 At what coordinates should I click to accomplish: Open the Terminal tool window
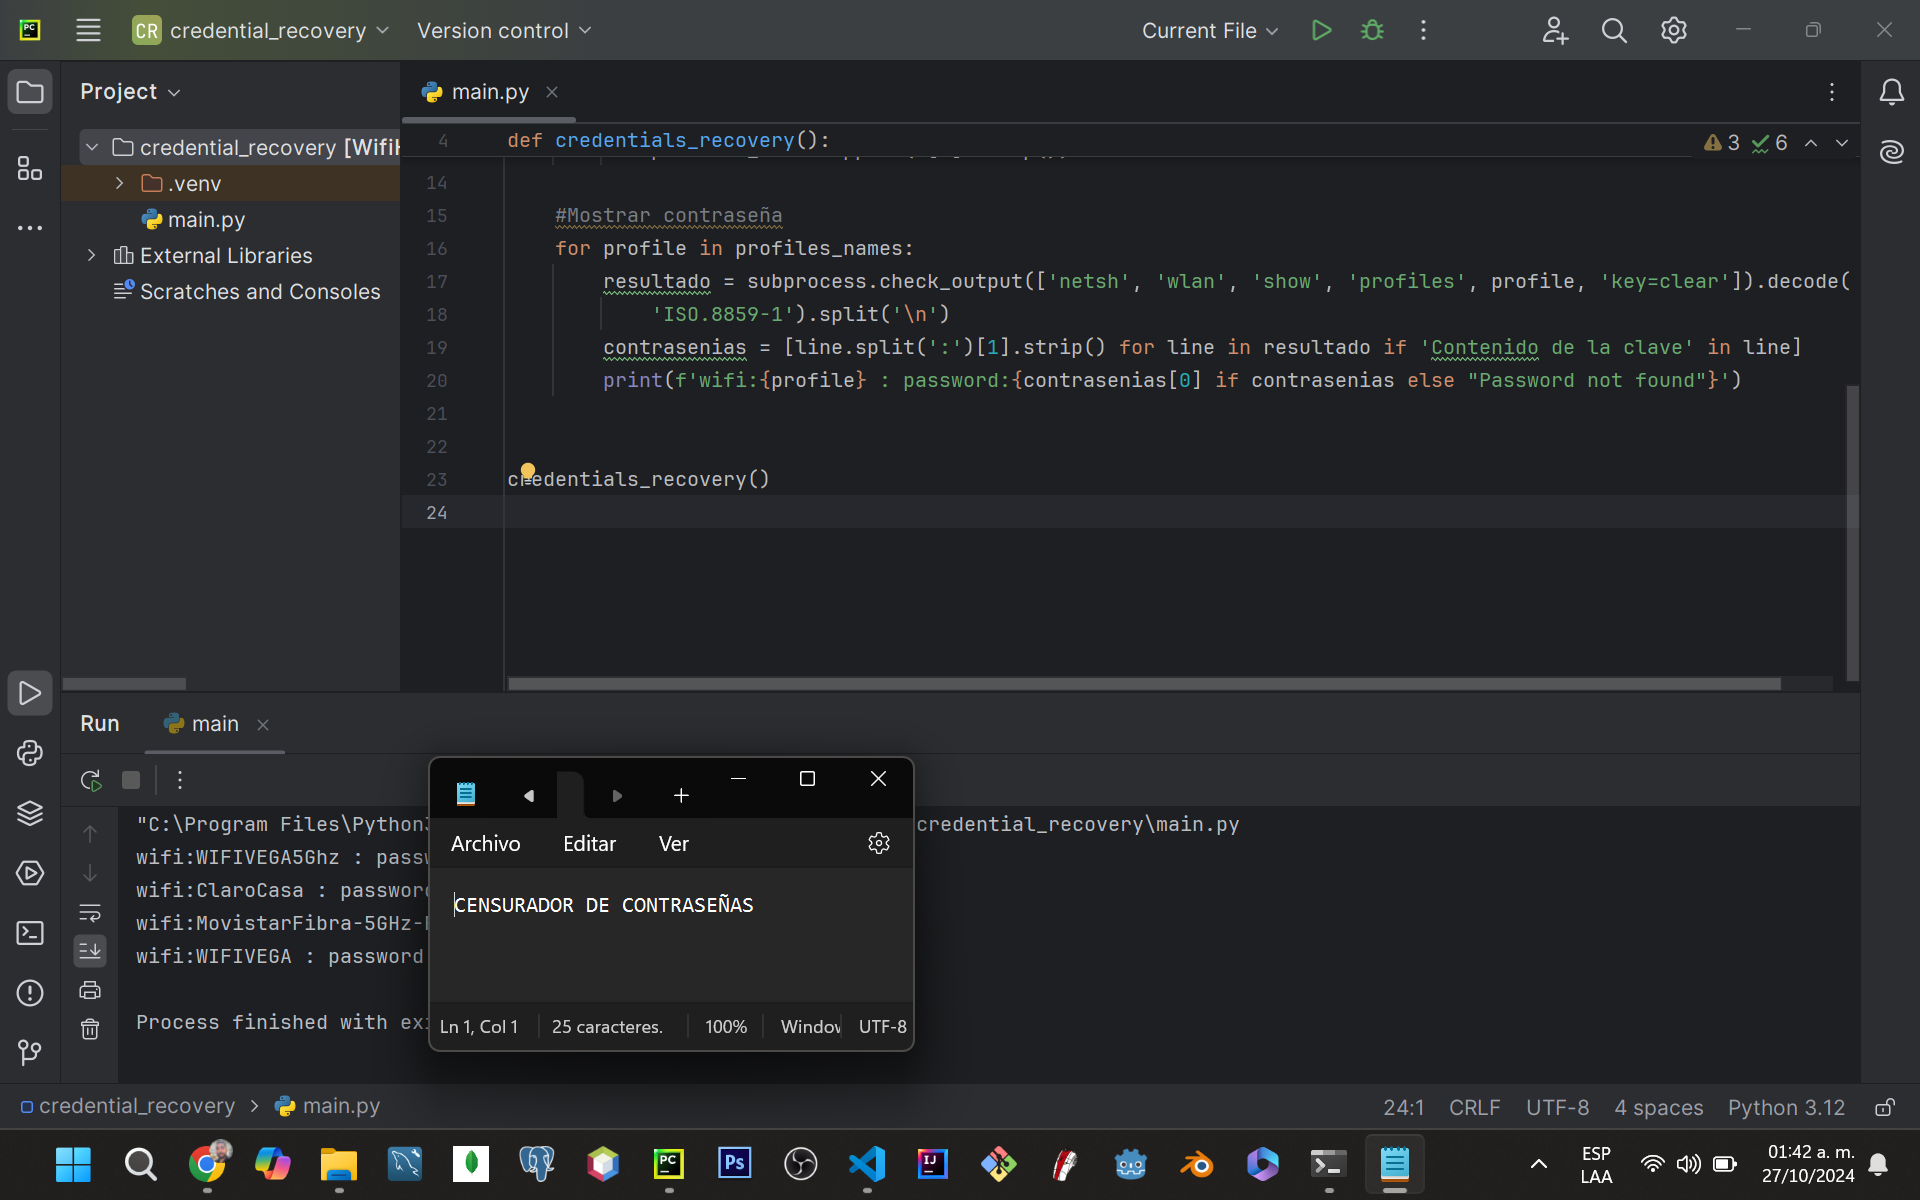tap(30, 933)
